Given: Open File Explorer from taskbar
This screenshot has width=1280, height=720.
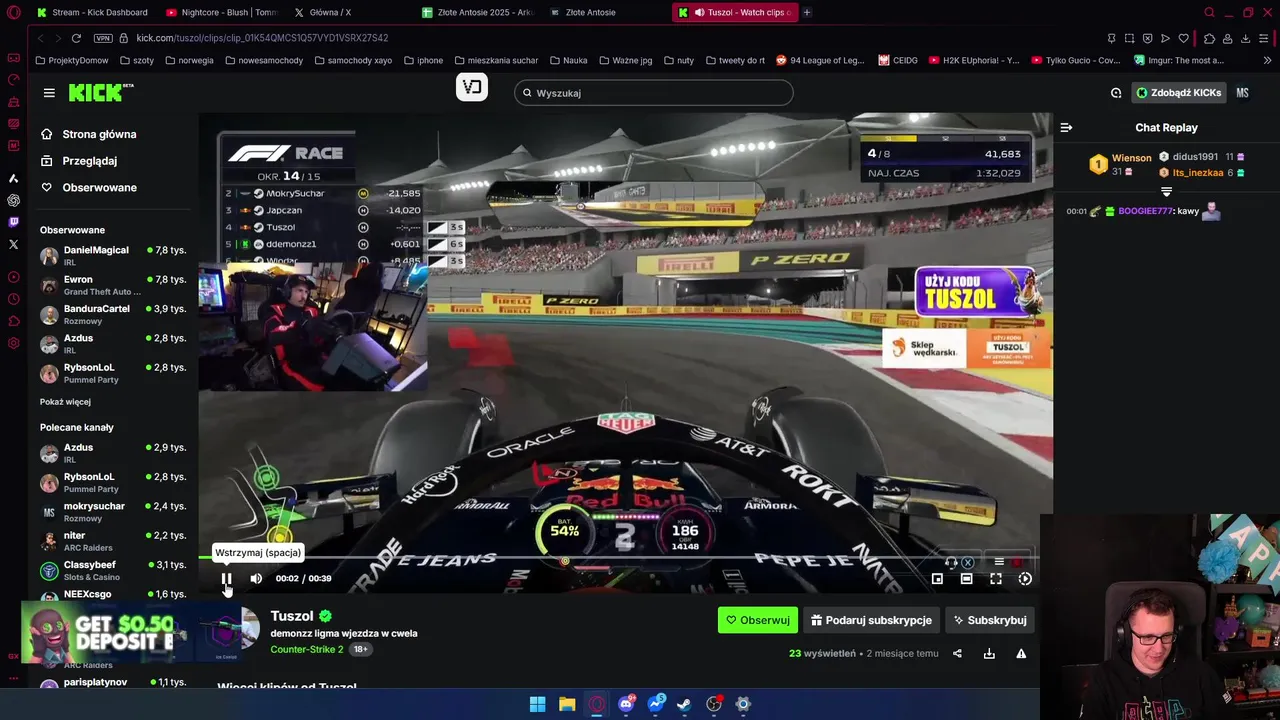Looking at the screenshot, I should [x=567, y=704].
